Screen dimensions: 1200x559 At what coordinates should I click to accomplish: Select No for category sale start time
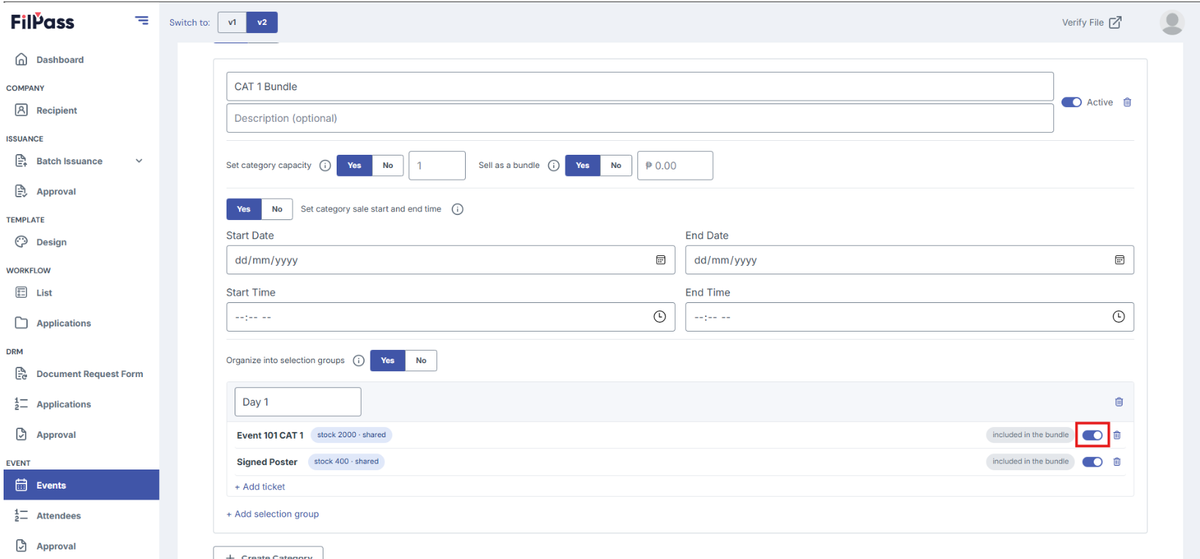coord(278,209)
